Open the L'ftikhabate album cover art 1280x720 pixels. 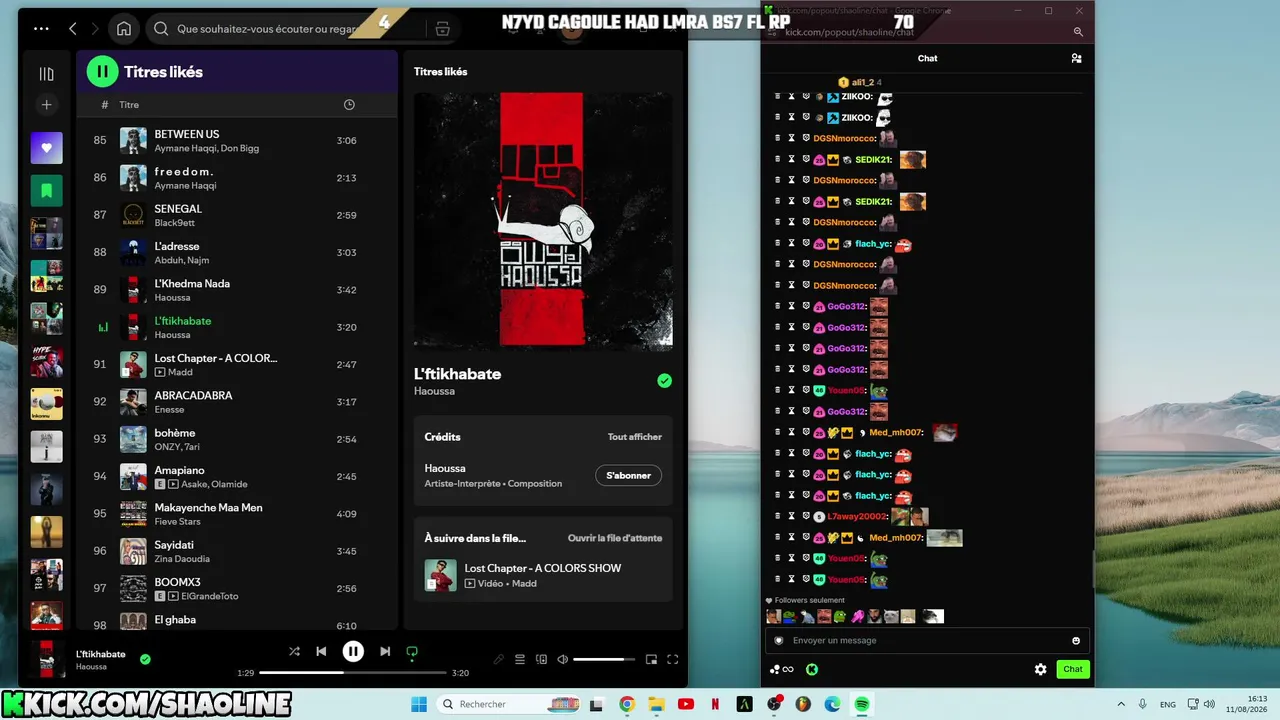click(x=543, y=221)
